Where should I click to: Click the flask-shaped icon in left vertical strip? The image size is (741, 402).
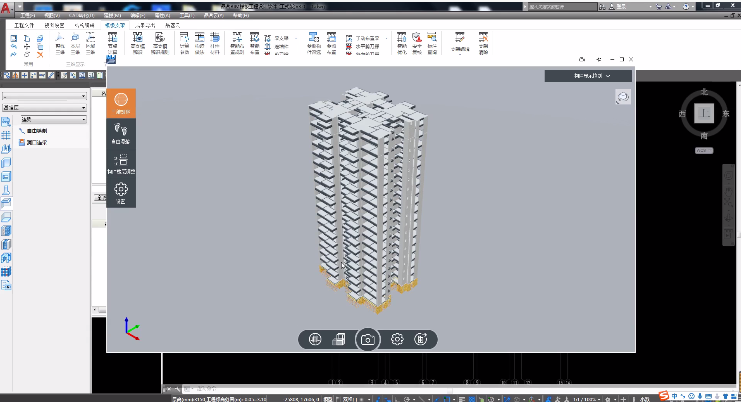tap(6, 190)
